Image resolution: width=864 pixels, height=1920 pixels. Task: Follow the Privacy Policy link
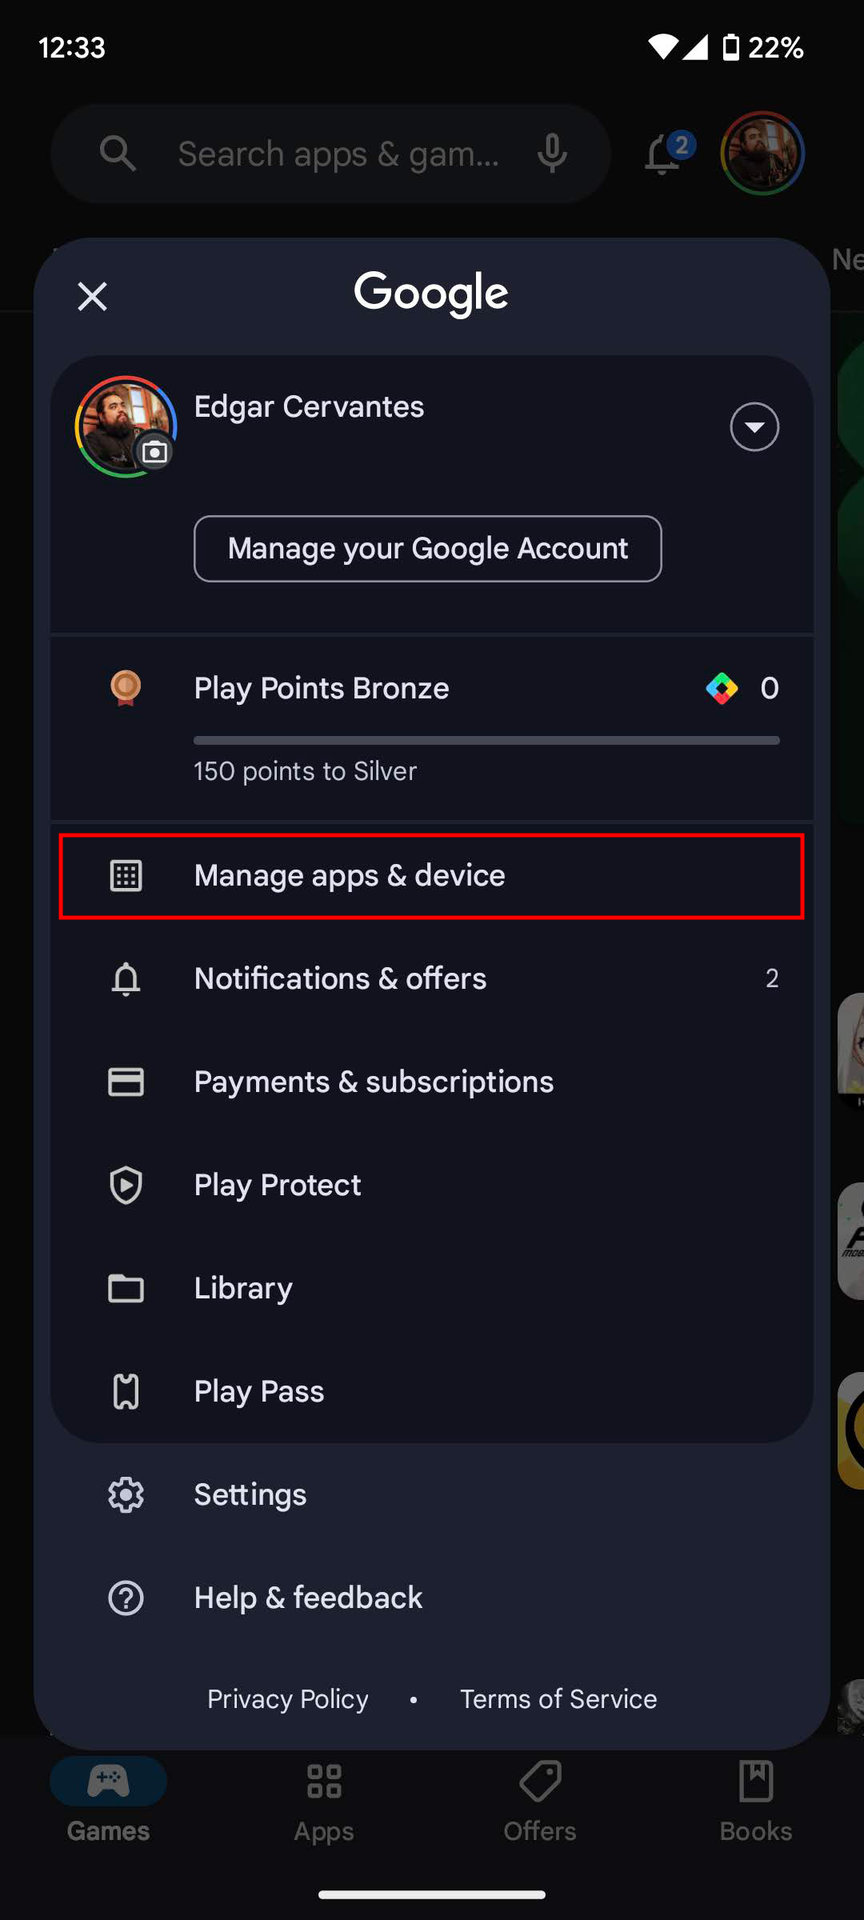288,1699
